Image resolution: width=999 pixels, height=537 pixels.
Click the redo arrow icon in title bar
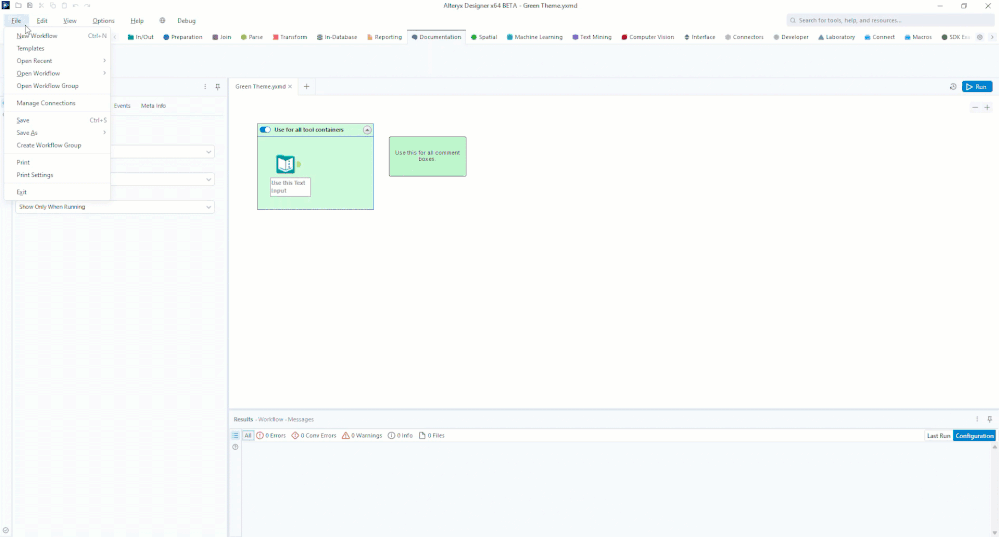(x=87, y=6)
